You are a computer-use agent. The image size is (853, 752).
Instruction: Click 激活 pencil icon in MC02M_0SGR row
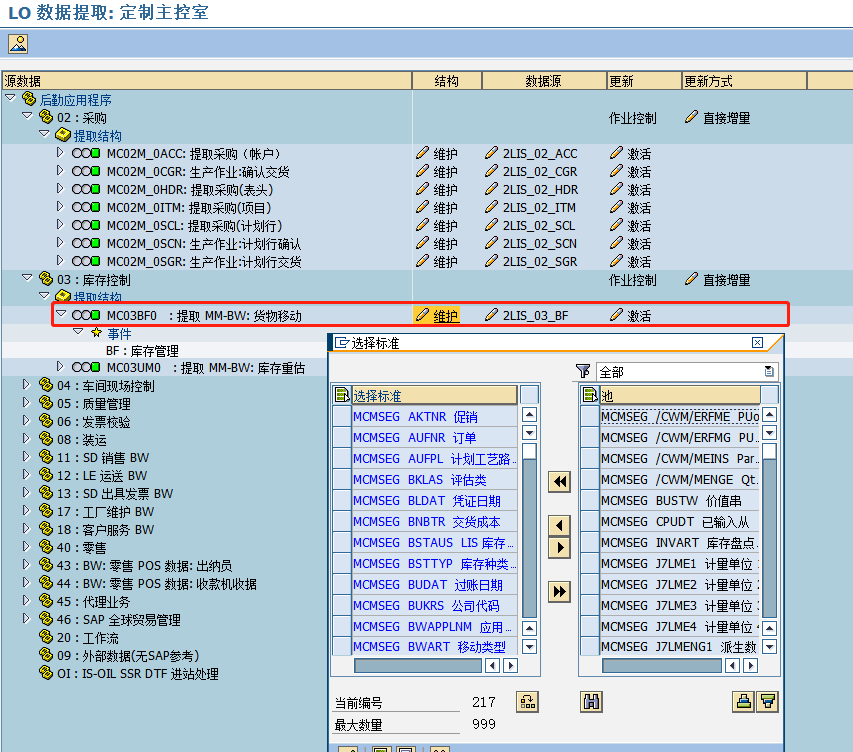[616, 261]
